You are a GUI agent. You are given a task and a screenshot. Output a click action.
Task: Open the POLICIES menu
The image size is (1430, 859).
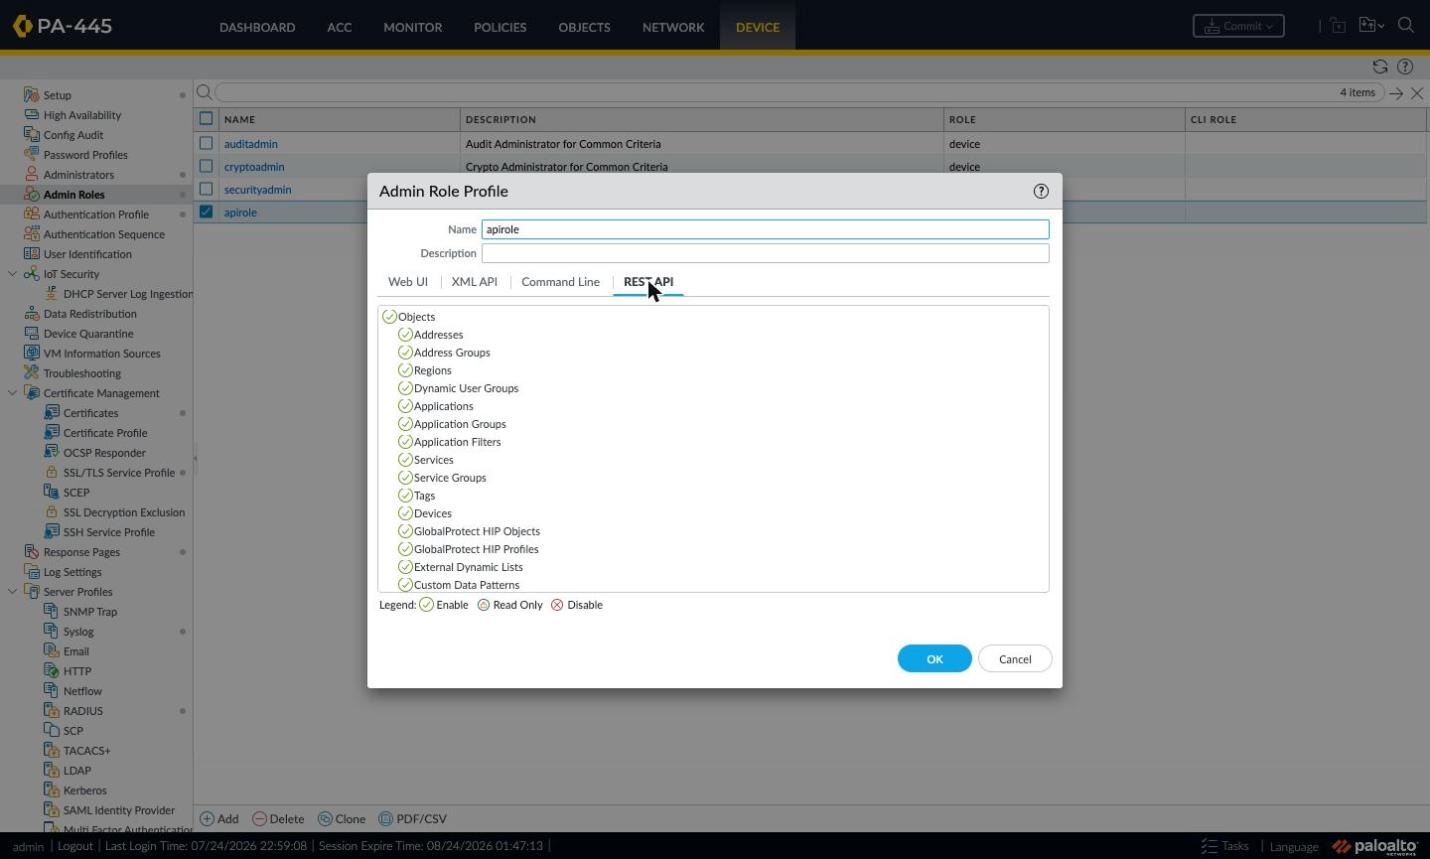[x=500, y=27]
